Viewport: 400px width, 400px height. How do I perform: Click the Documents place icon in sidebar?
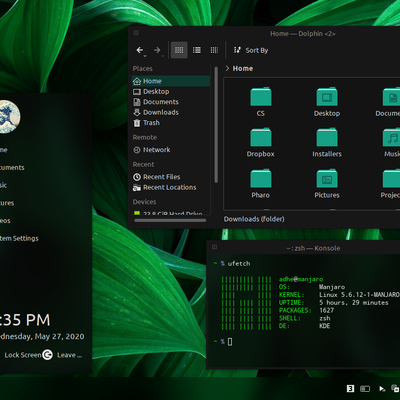[137, 102]
